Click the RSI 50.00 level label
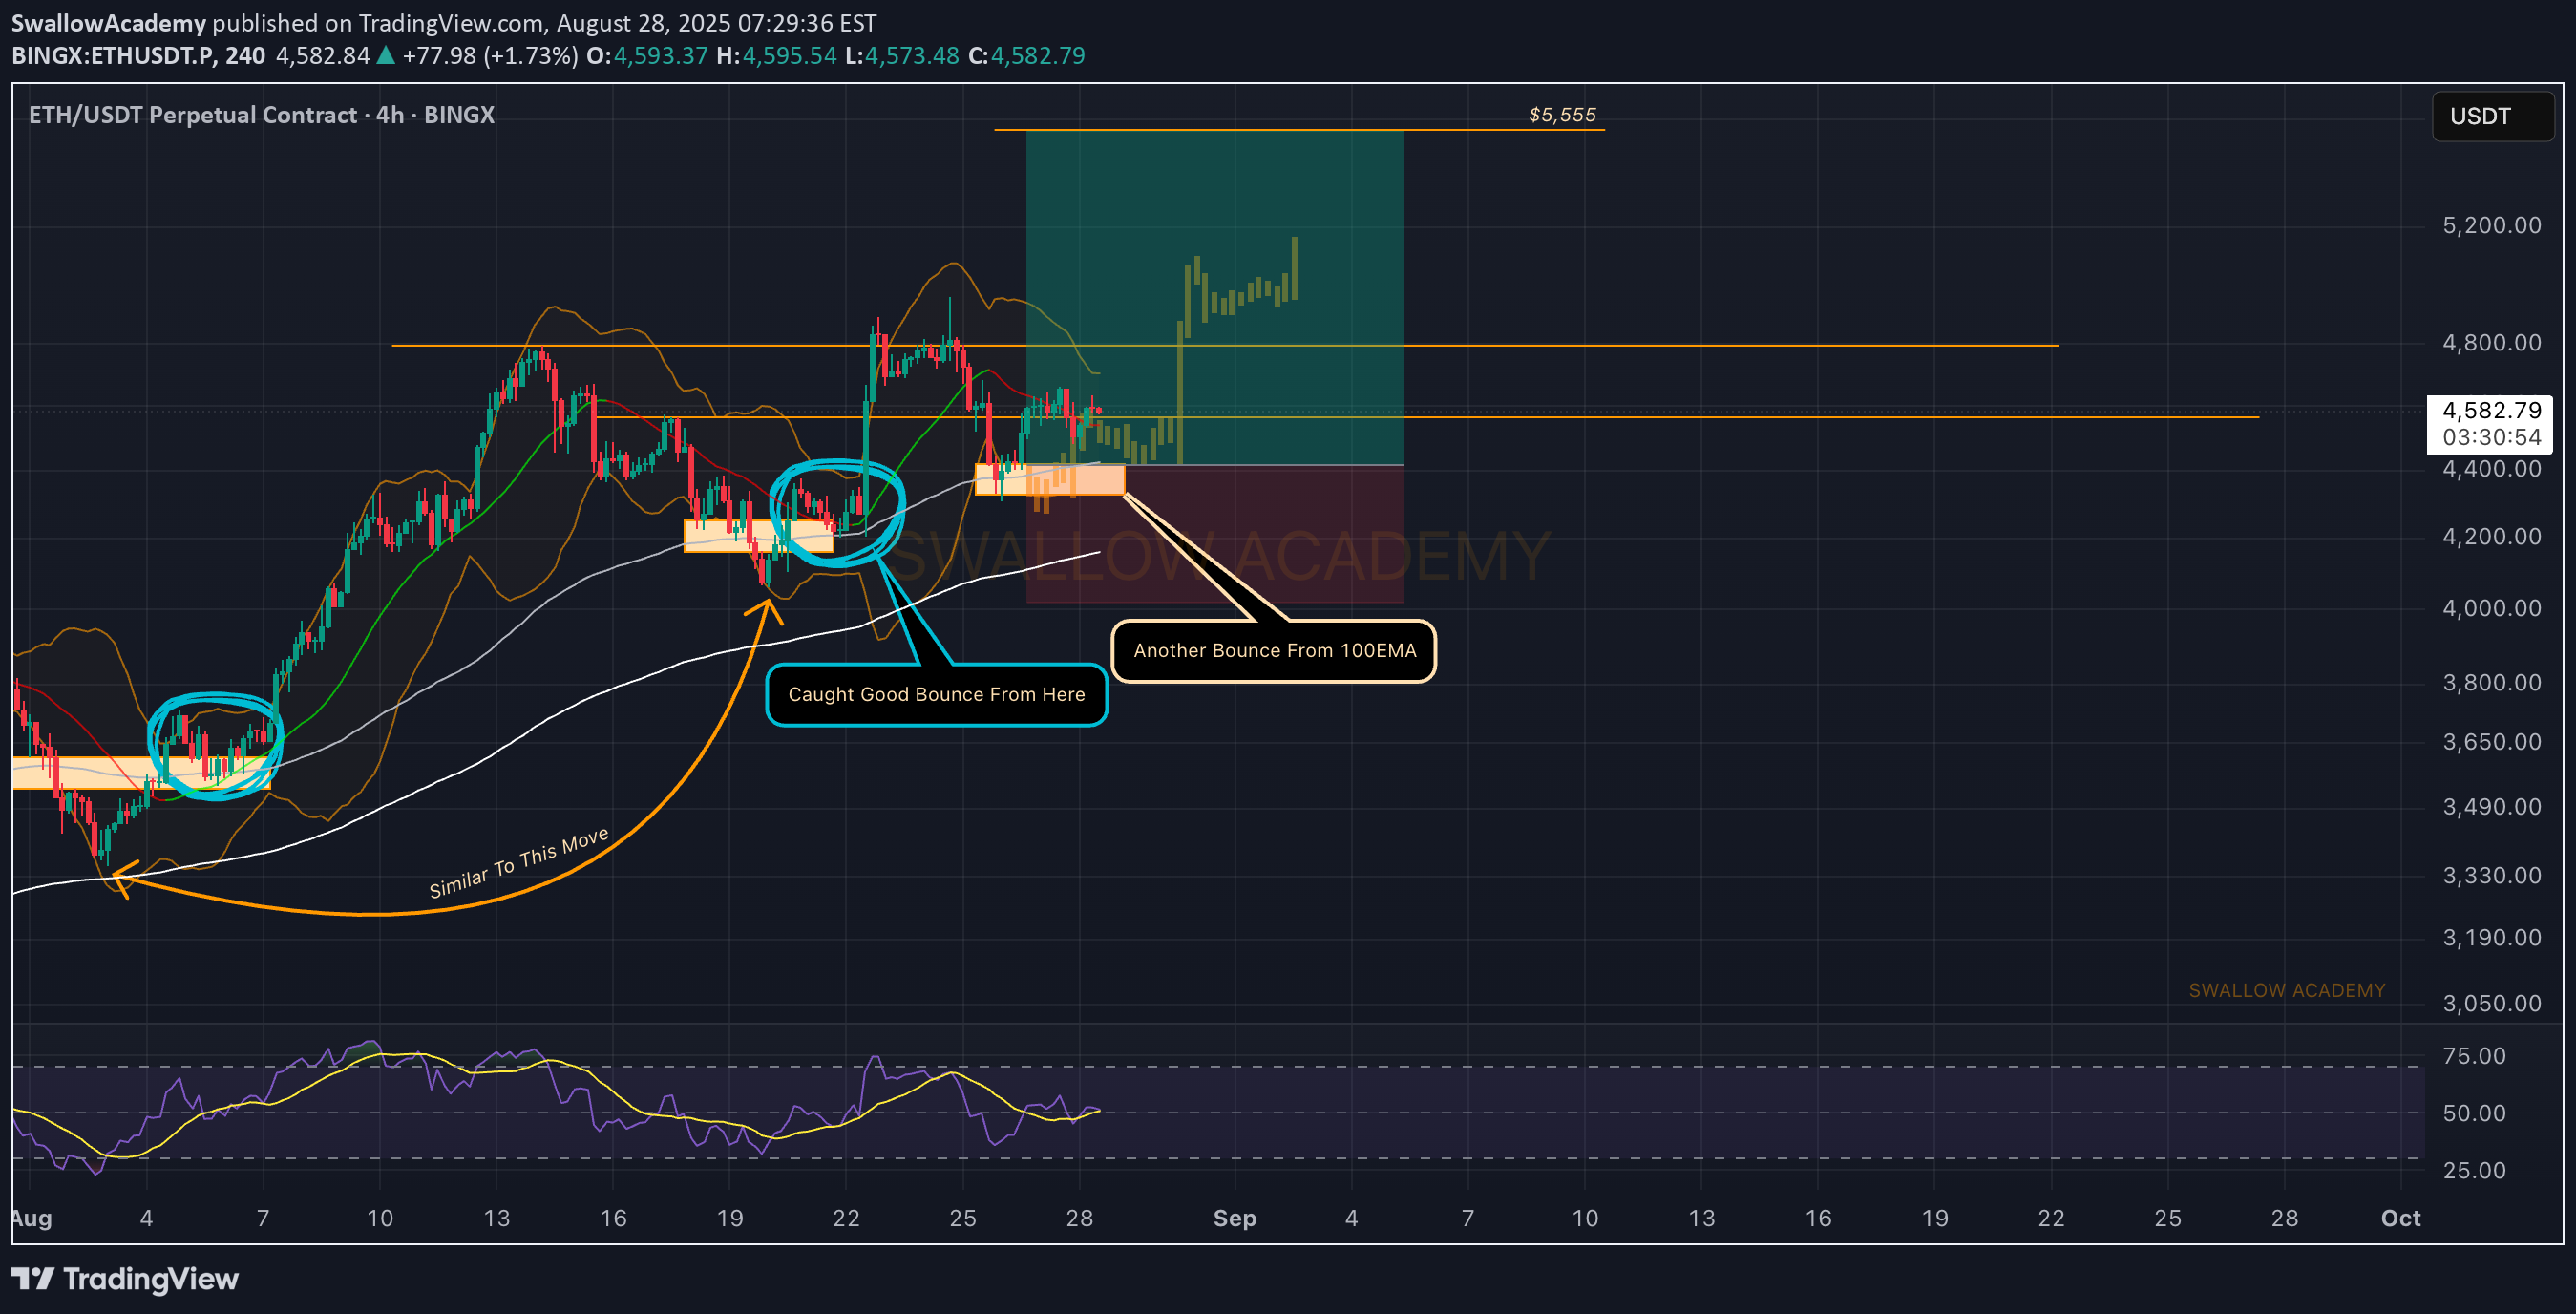The width and height of the screenshot is (2576, 1314). coord(2474,1113)
